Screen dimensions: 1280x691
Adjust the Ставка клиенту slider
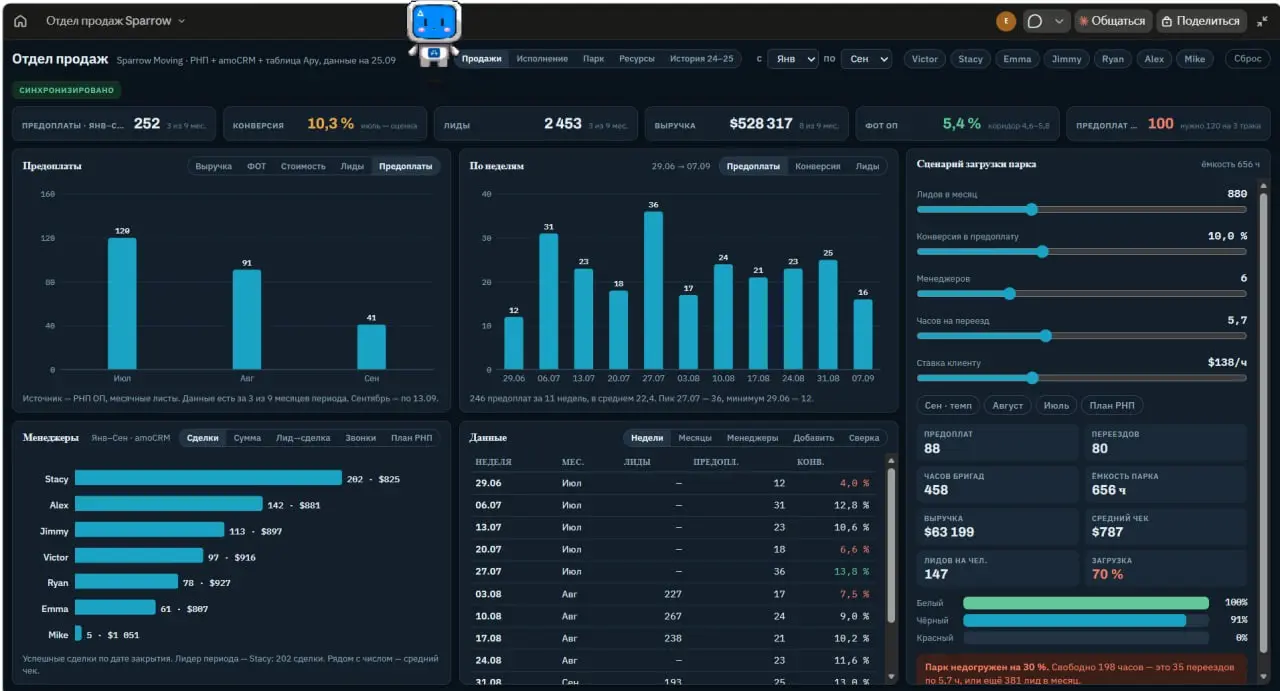click(1082, 378)
